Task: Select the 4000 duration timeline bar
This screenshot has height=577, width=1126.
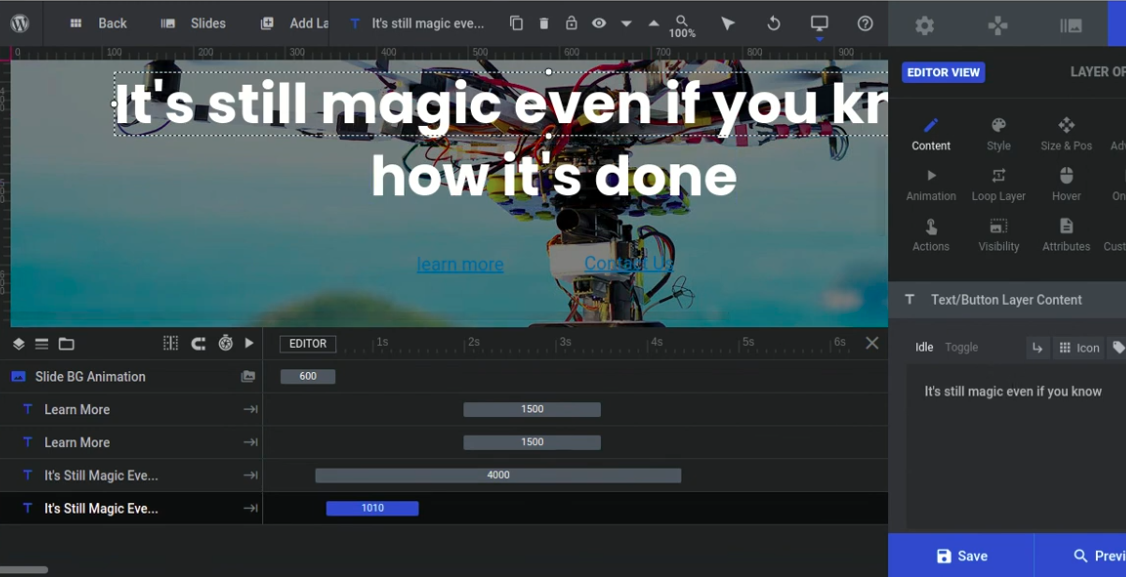Action: pos(498,475)
